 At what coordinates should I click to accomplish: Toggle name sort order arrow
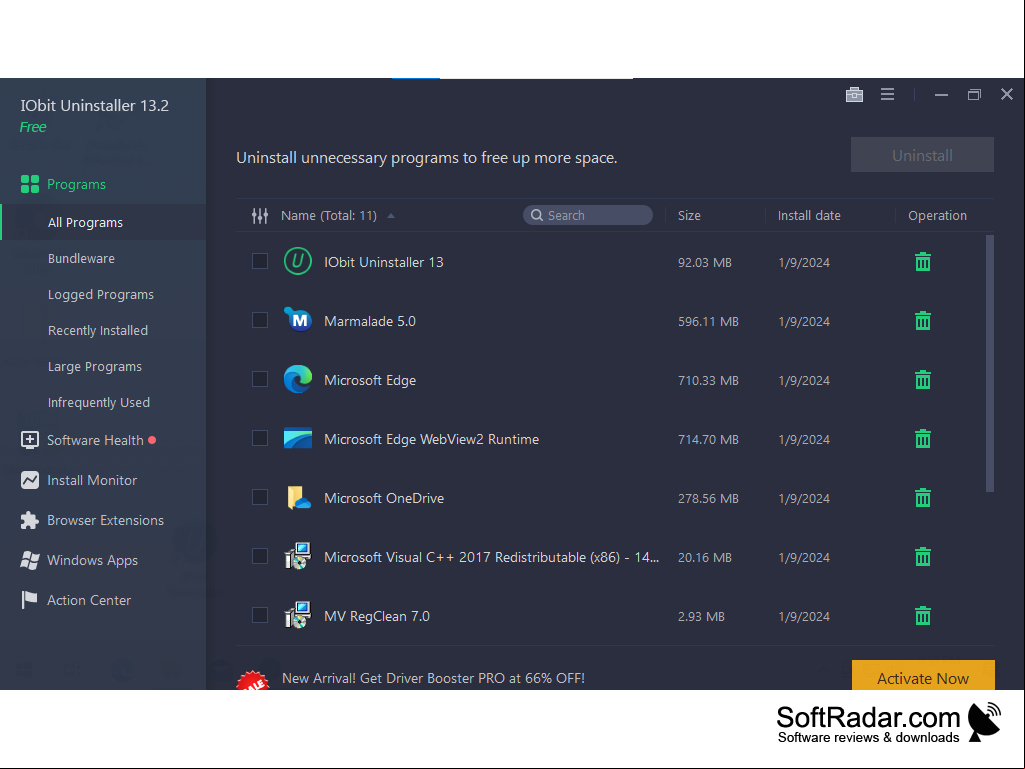pos(391,216)
